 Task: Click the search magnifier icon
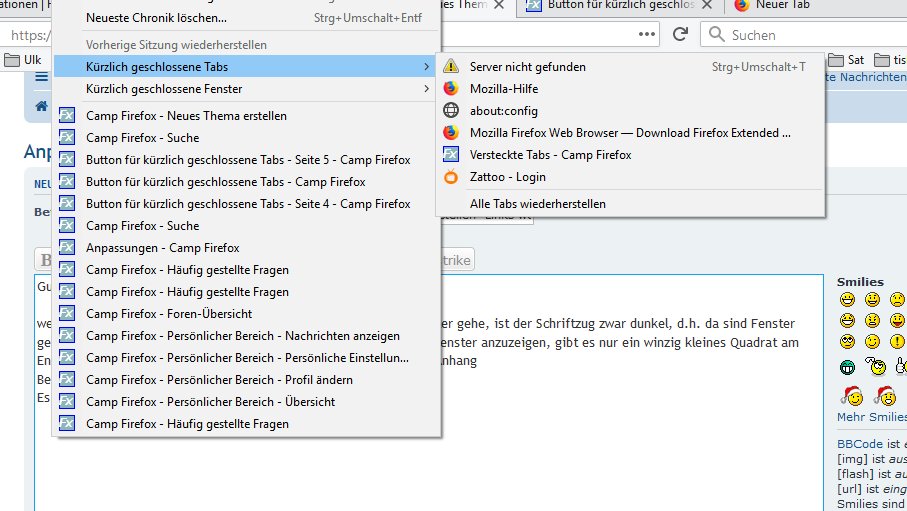[x=717, y=35]
